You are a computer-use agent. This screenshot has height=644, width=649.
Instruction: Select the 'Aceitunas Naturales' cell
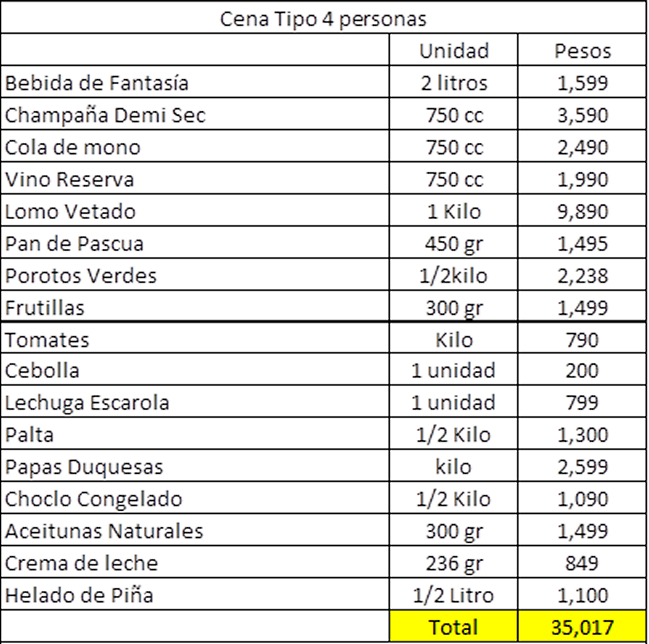coord(104,531)
